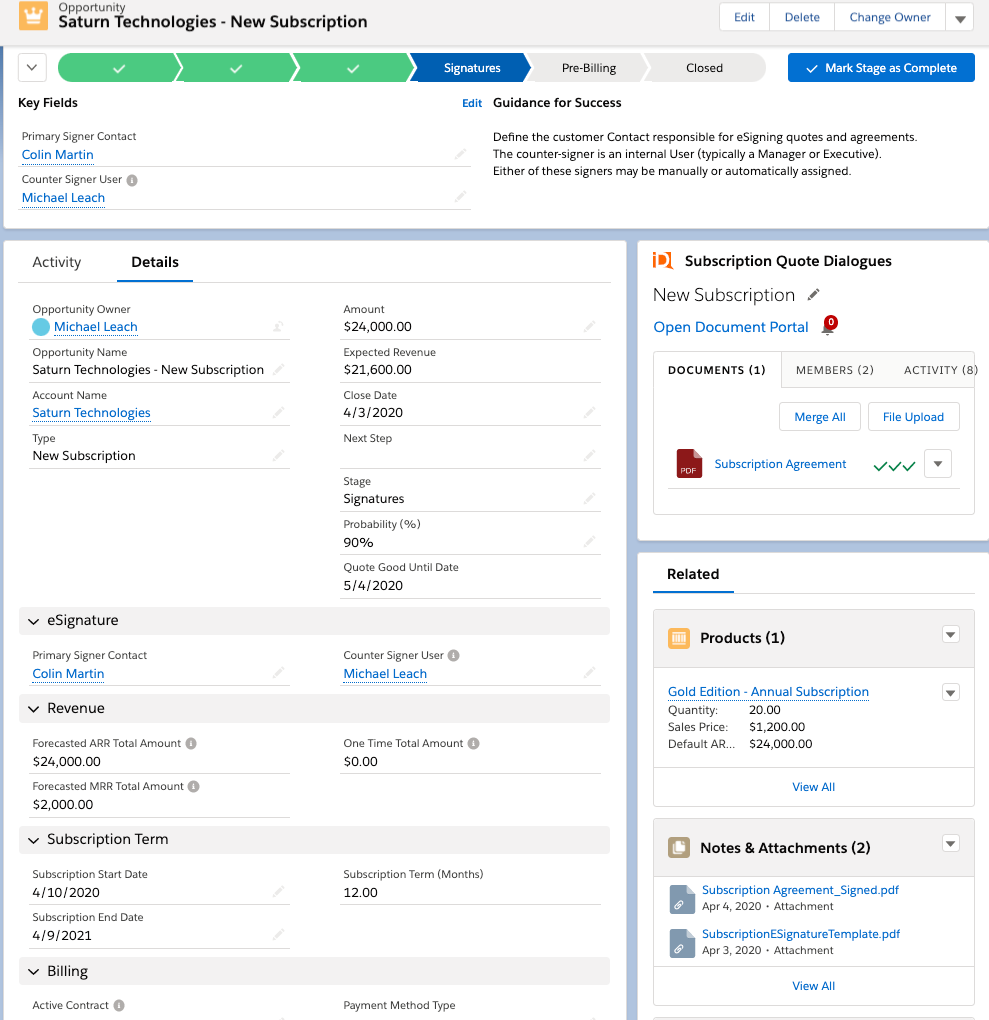Open Subscription Agreement document dropdown menu
This screenshot has width=989, height=1020.
(938, 464)
